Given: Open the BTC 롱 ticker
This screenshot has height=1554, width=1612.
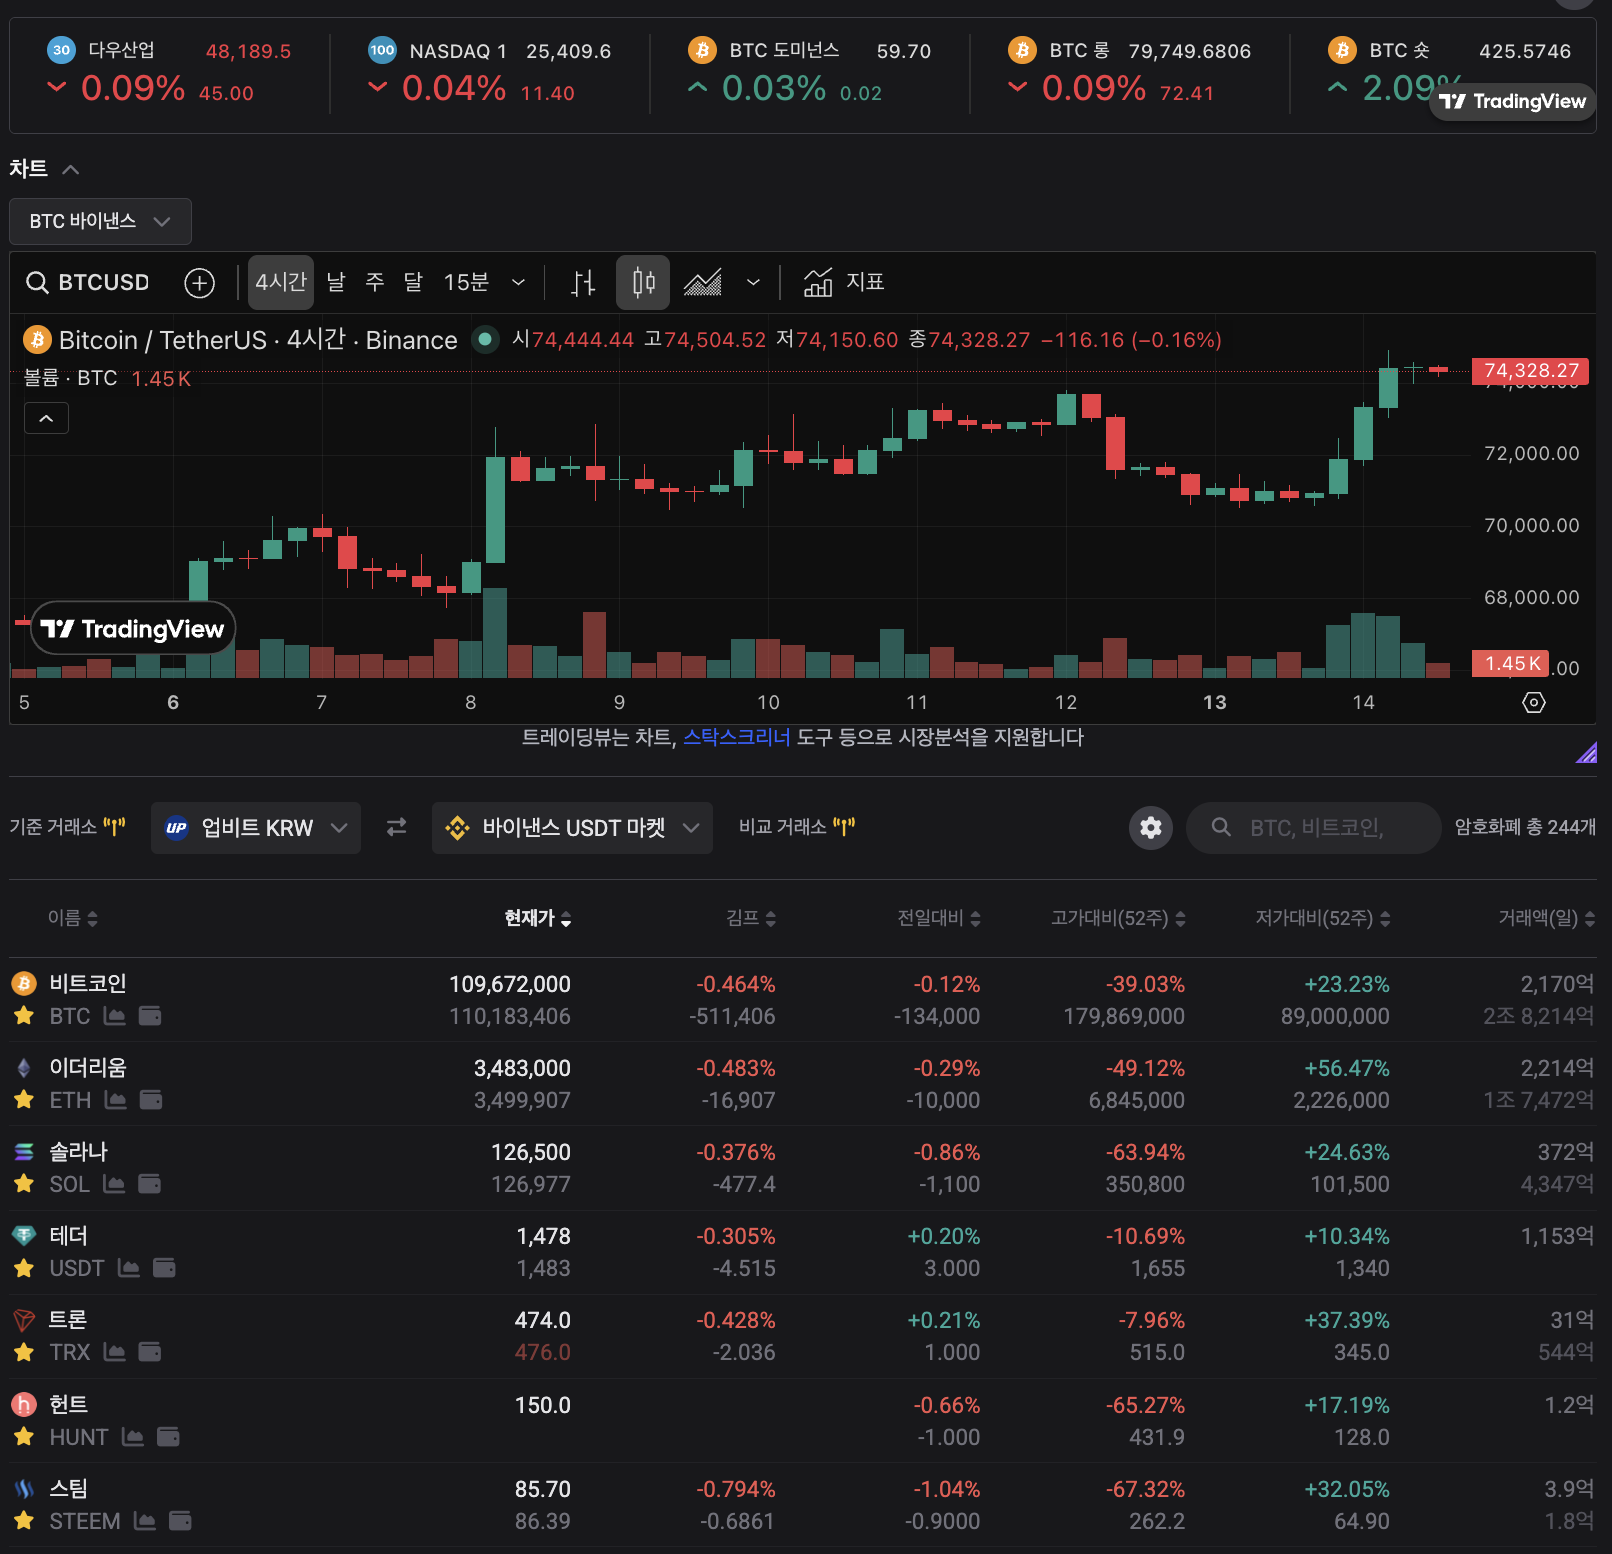Looking at the screenshot, I should point(1130,72).
